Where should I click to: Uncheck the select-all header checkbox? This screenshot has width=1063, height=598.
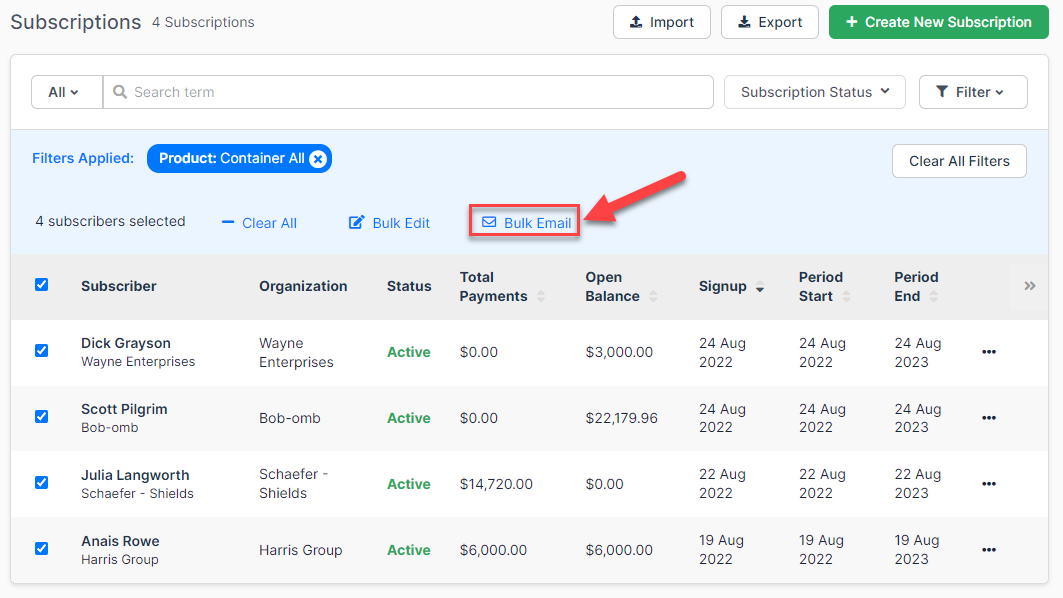[x=41, y=285]
